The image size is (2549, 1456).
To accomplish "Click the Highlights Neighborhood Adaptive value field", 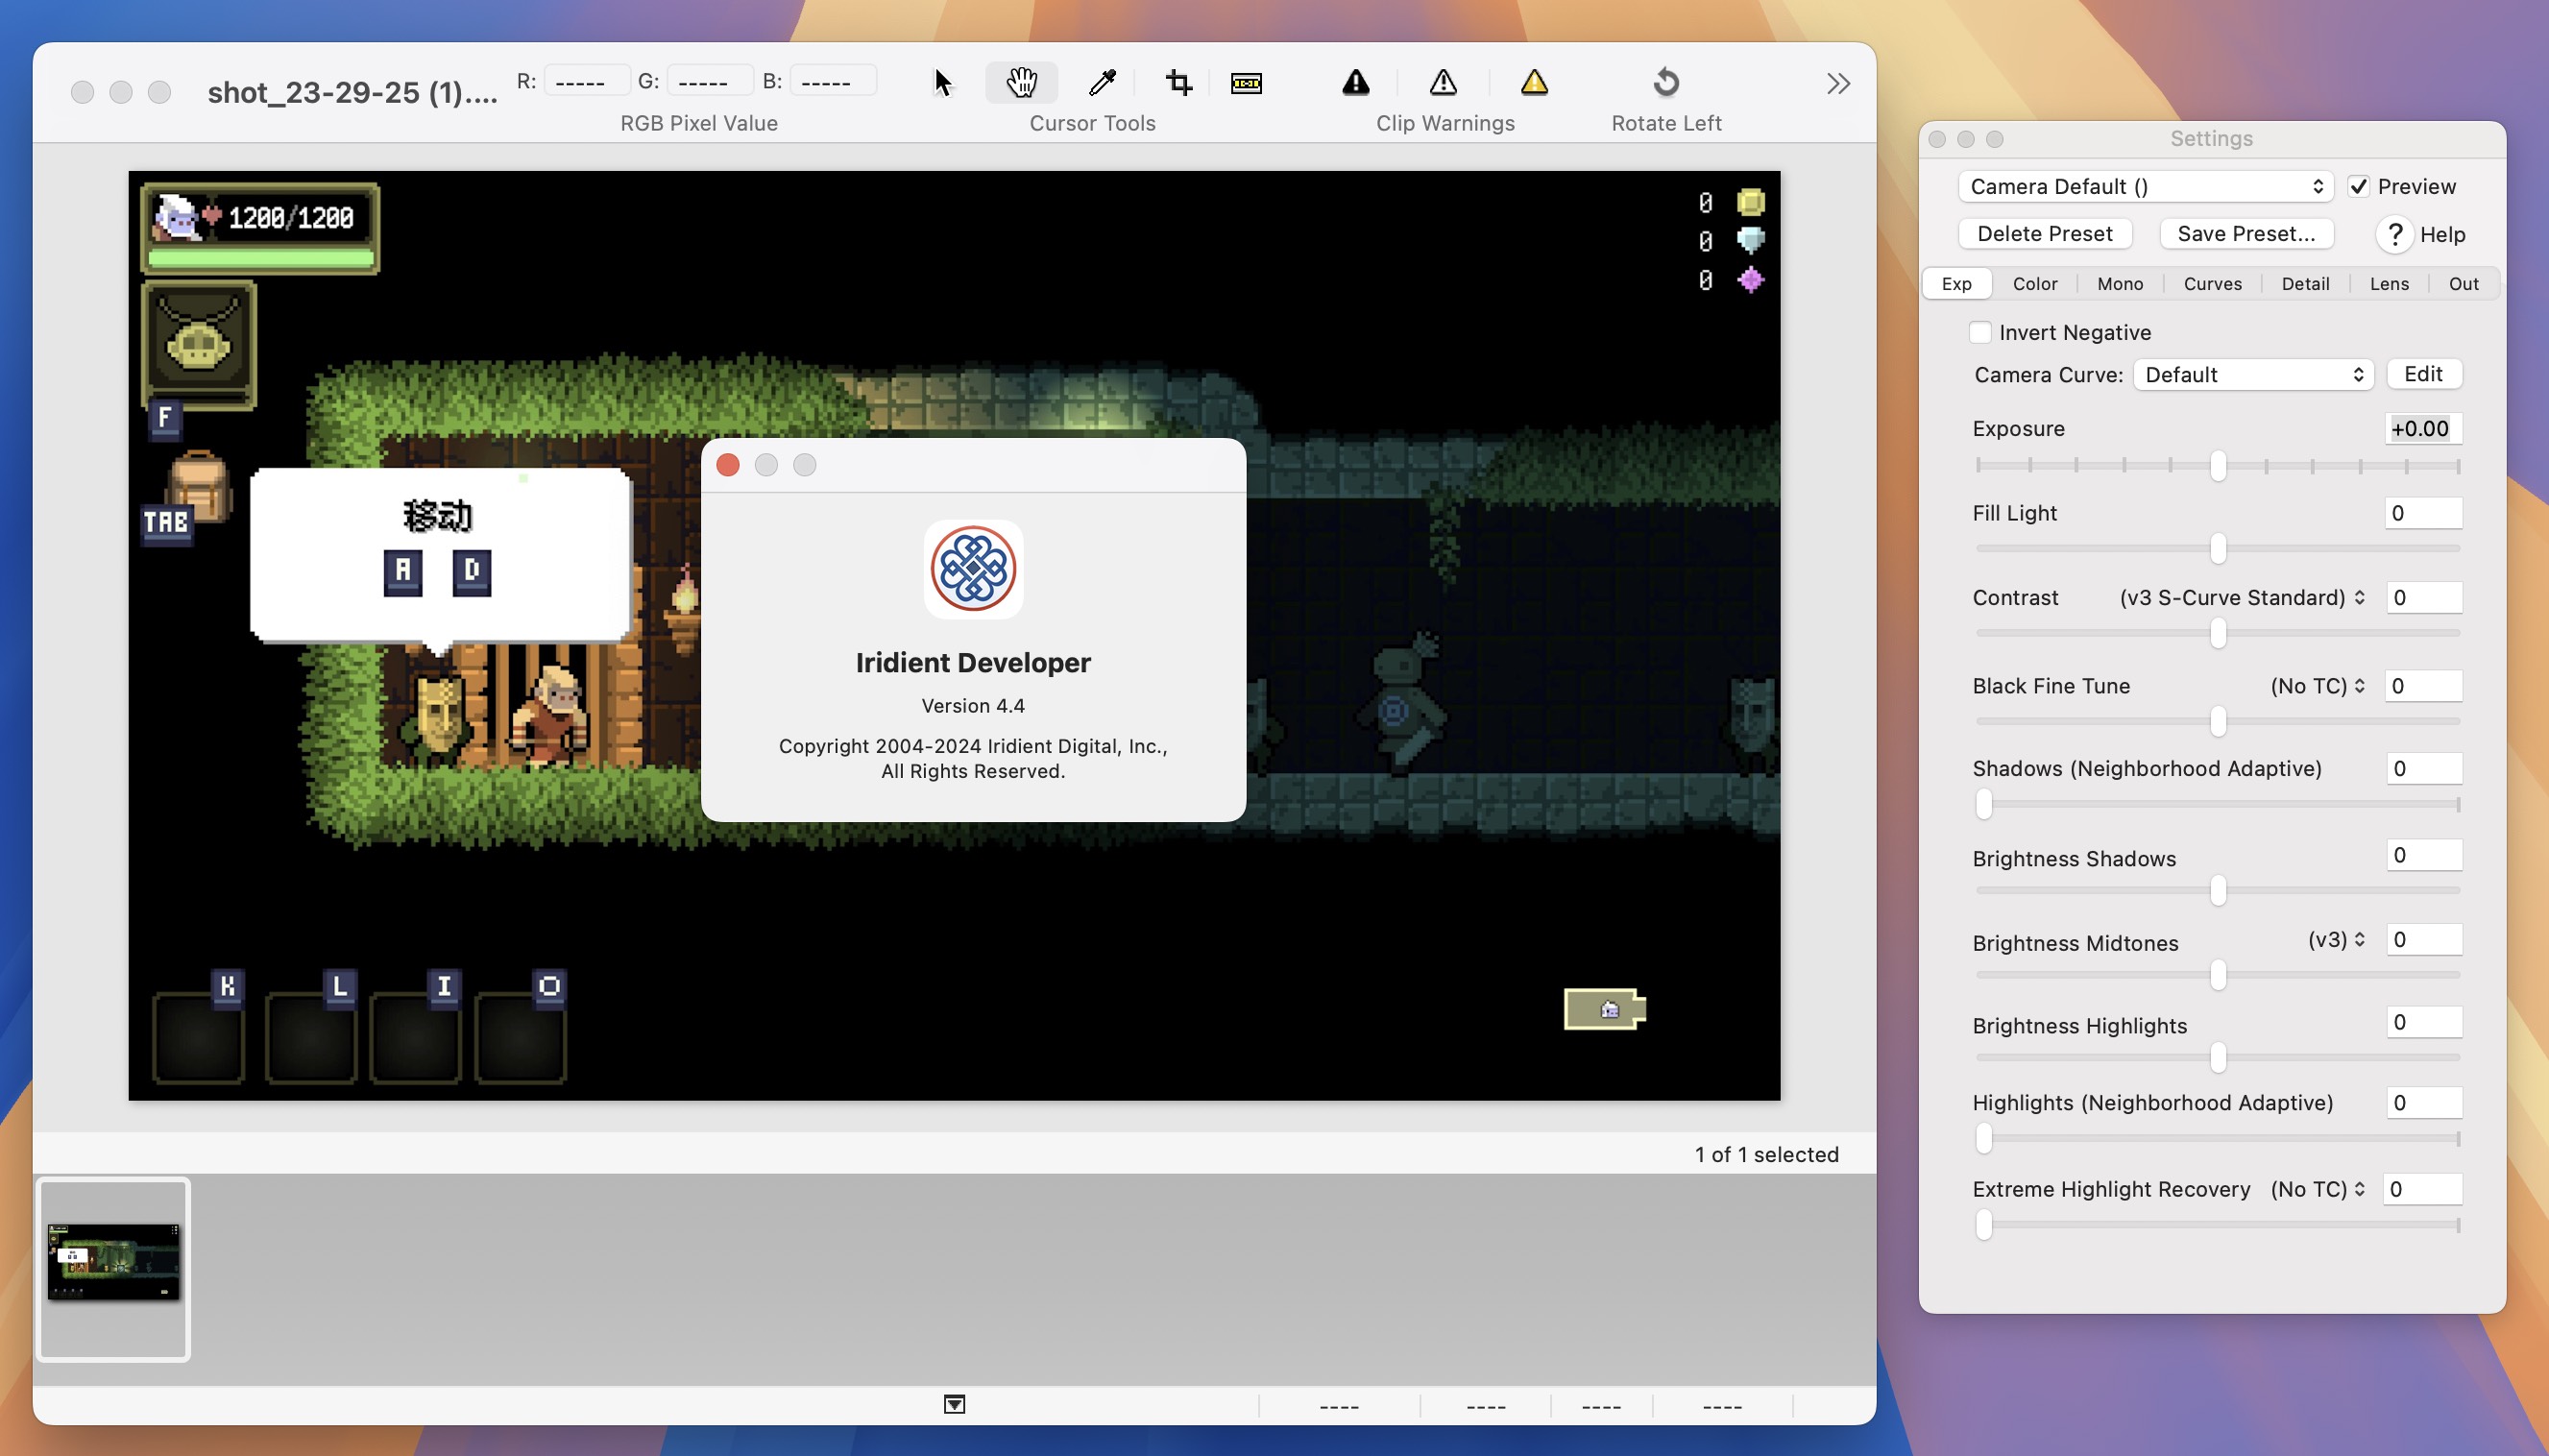I will [2423, 1103].
